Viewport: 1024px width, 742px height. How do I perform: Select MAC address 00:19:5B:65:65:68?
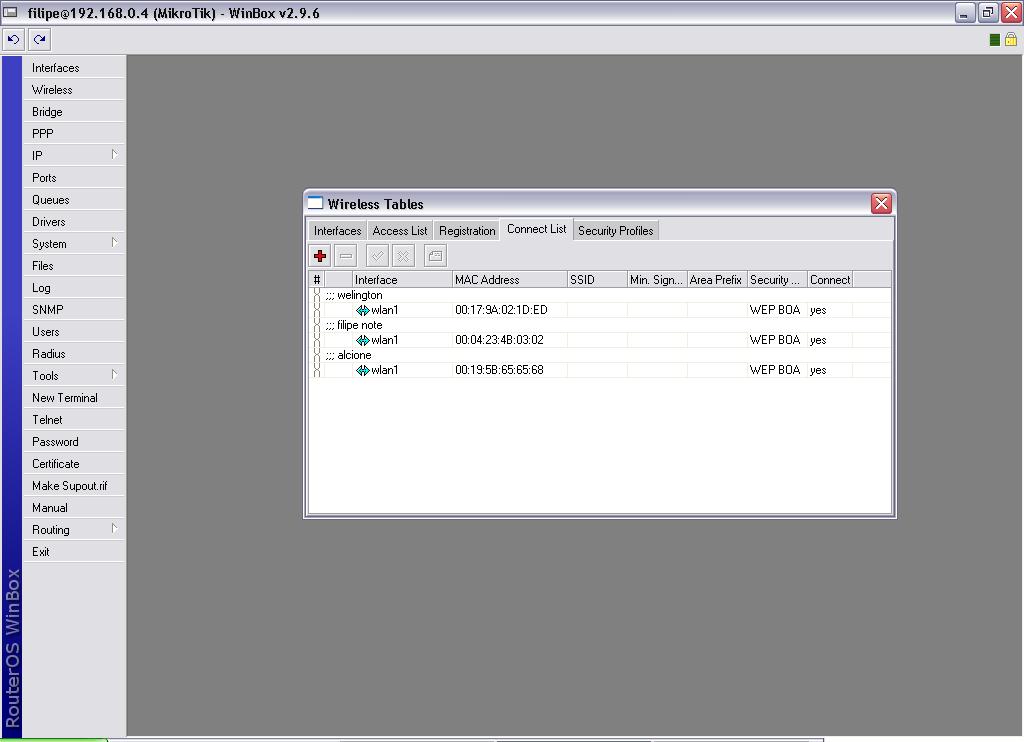(500, 370)
